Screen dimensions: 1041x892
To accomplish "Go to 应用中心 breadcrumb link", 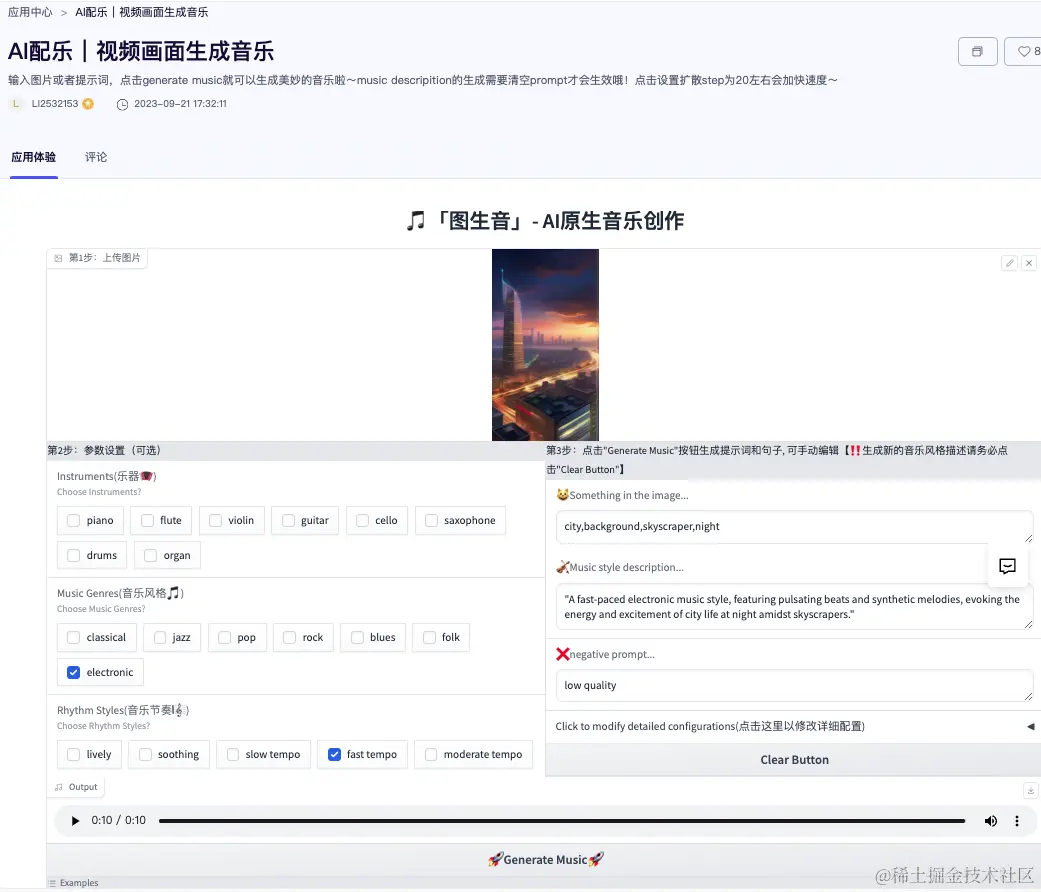I will click(x=30, y=12).
